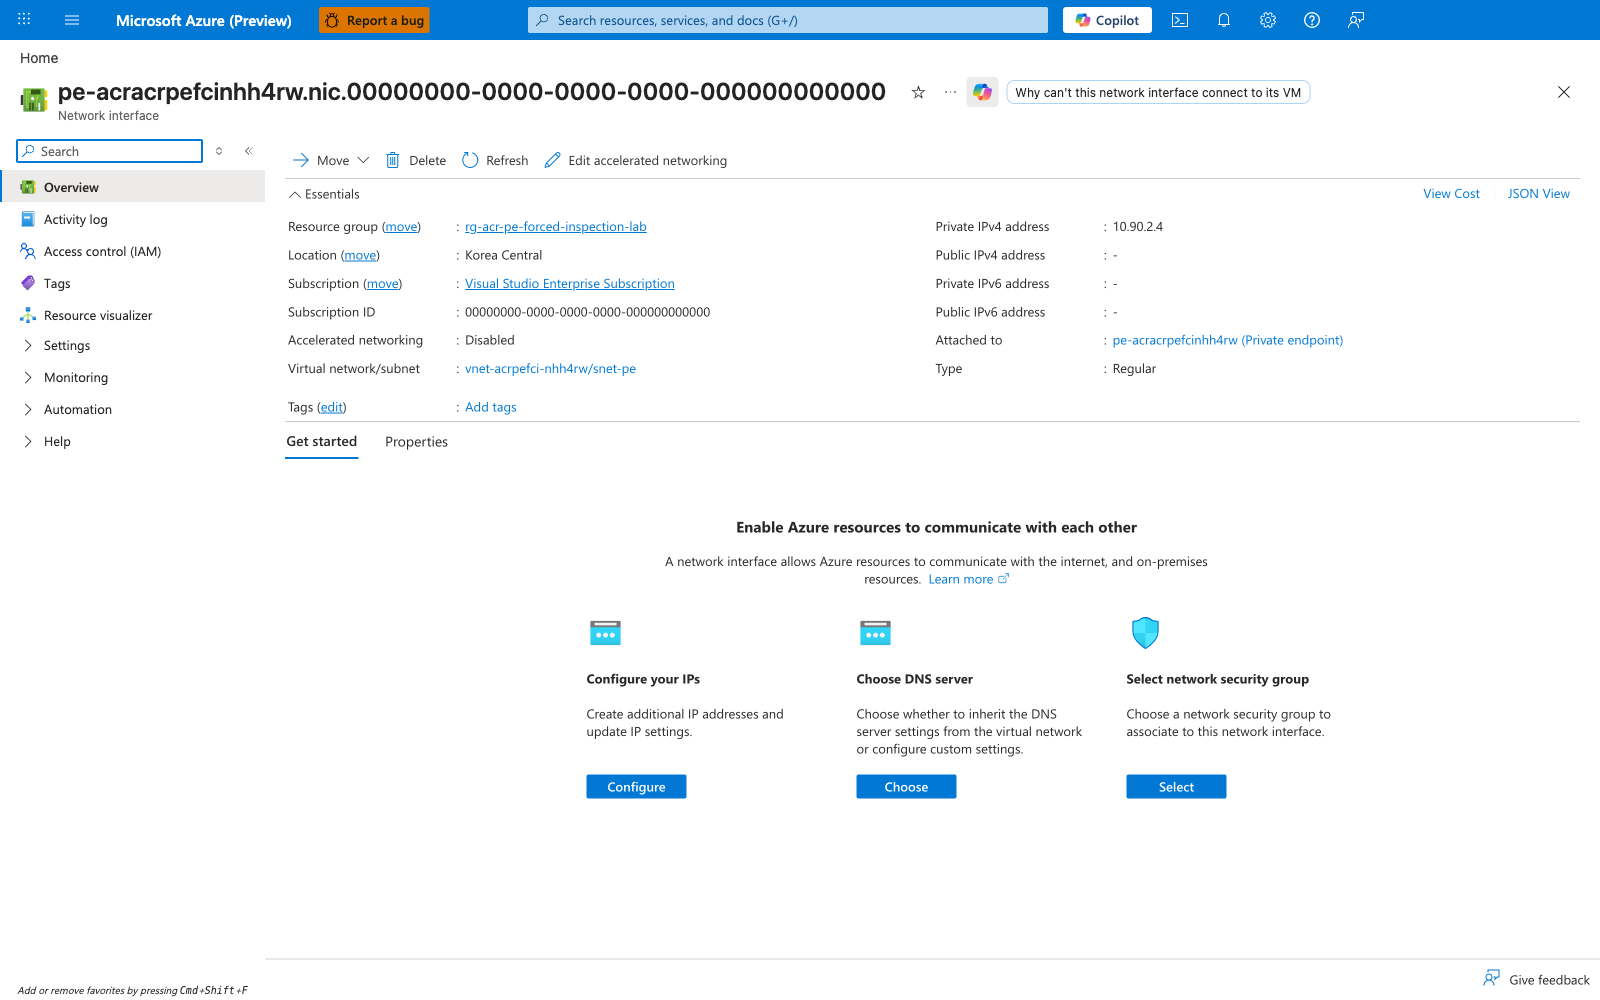Refresh the overview page
The height and width of the screenshot is (1000, 1600).
click(x=495, y=160)
